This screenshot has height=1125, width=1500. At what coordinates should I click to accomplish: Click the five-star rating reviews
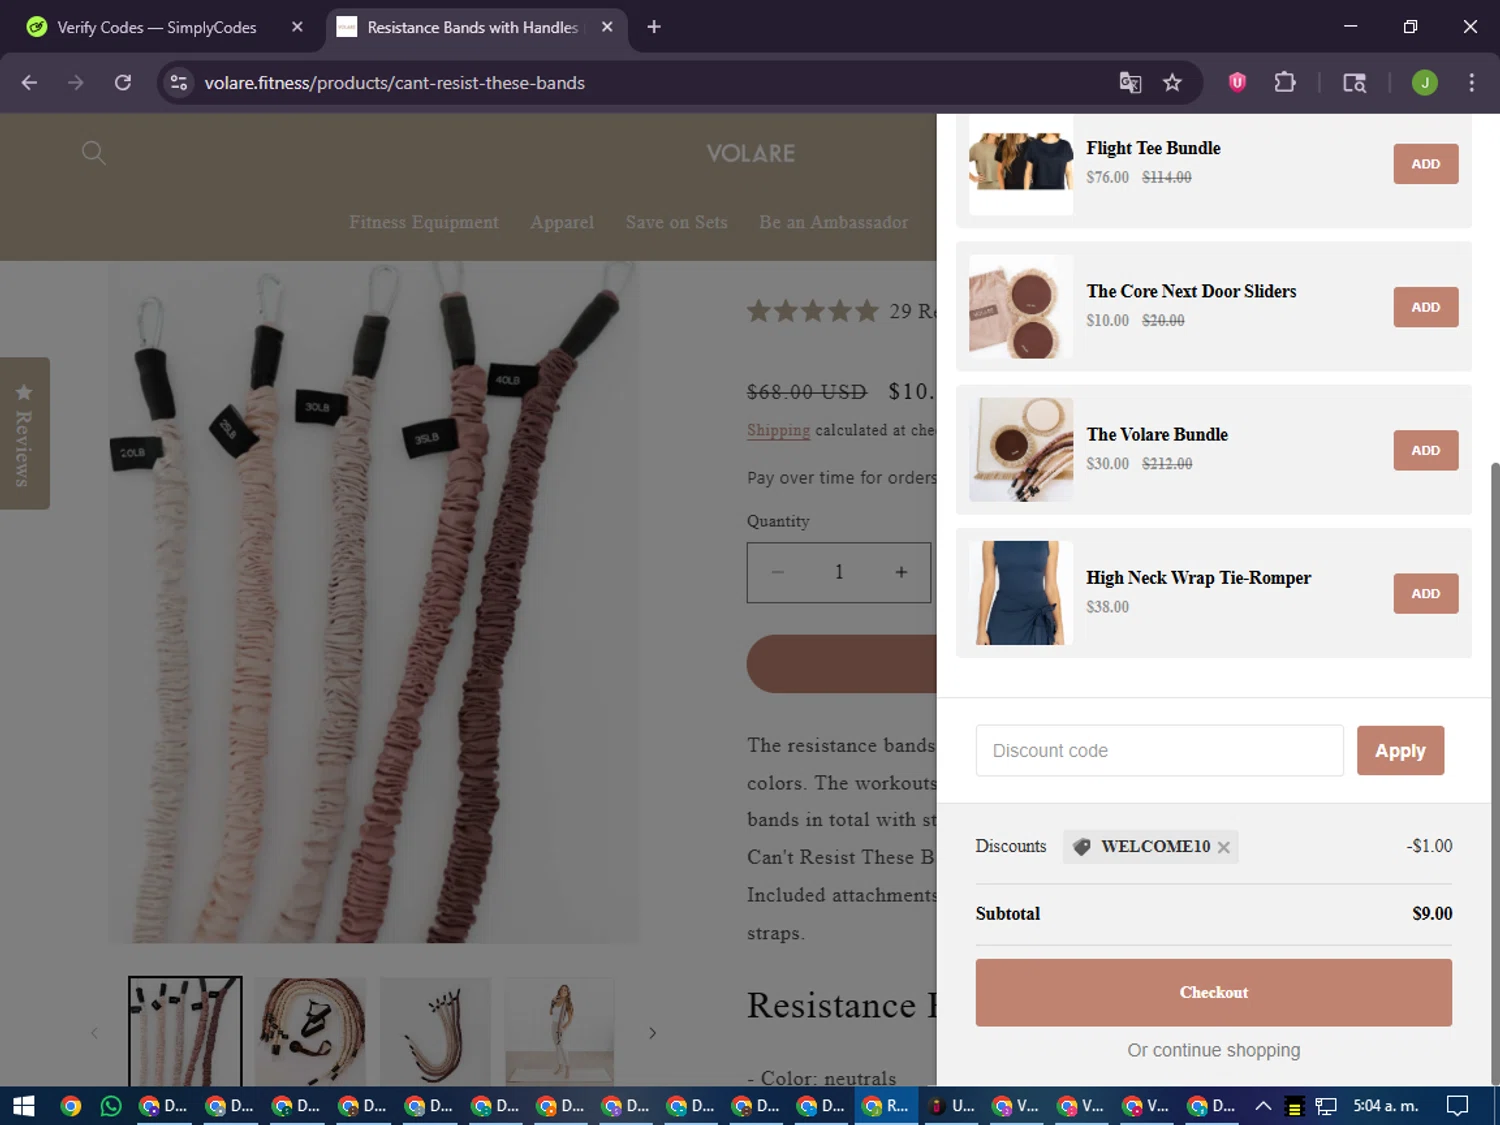[812, 311]
